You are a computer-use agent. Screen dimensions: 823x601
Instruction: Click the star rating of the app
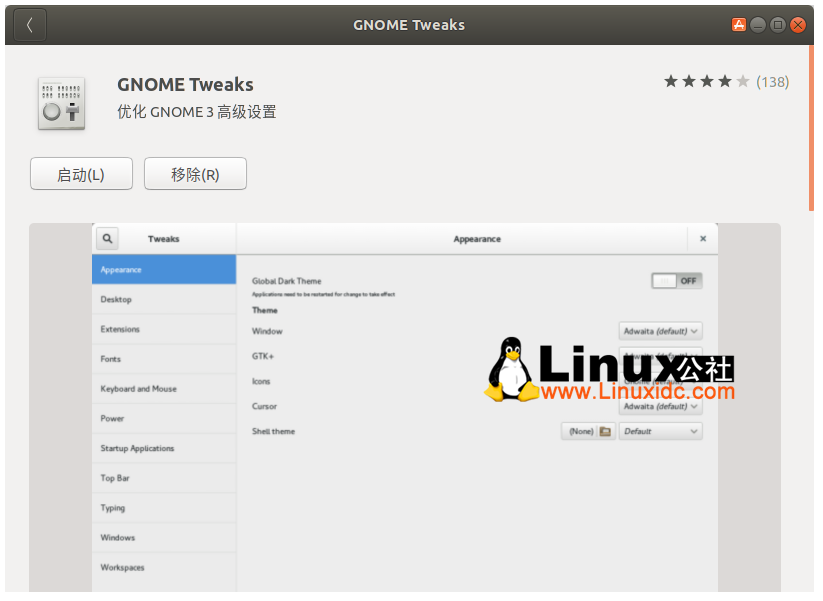pos(706,82)
